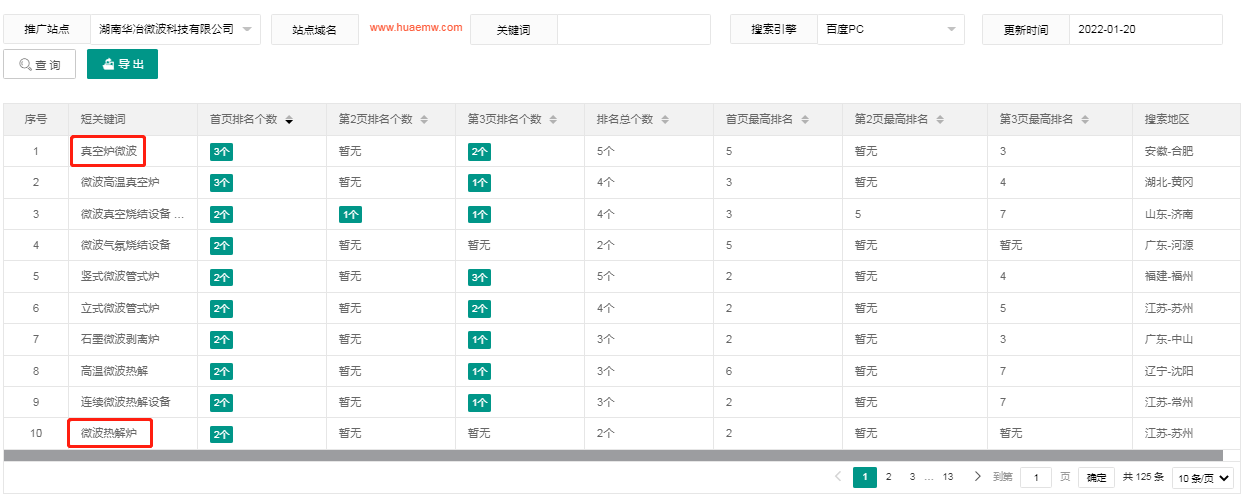Click the keyword 微波高温真空炉
The image size is (1245, 500).
tap(120, 183)
